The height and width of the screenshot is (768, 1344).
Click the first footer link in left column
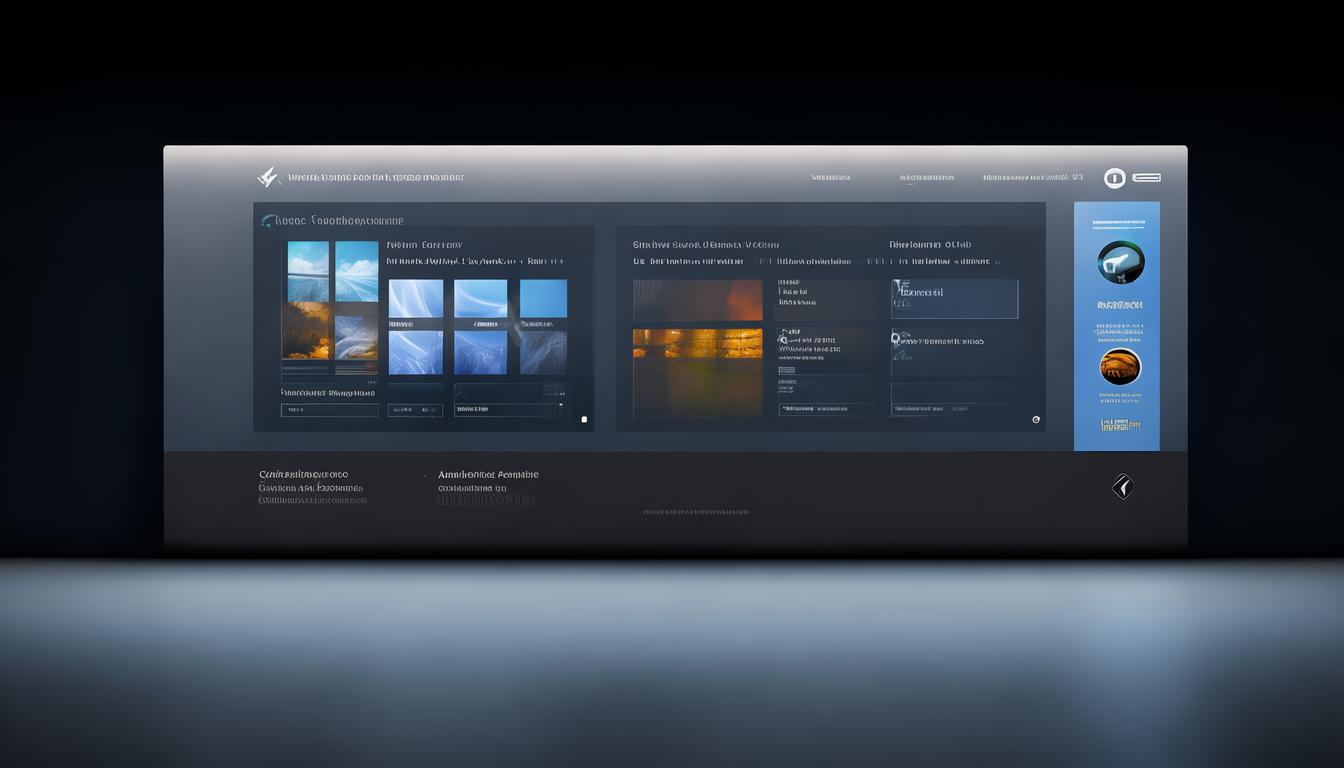[x=303, y=474]
